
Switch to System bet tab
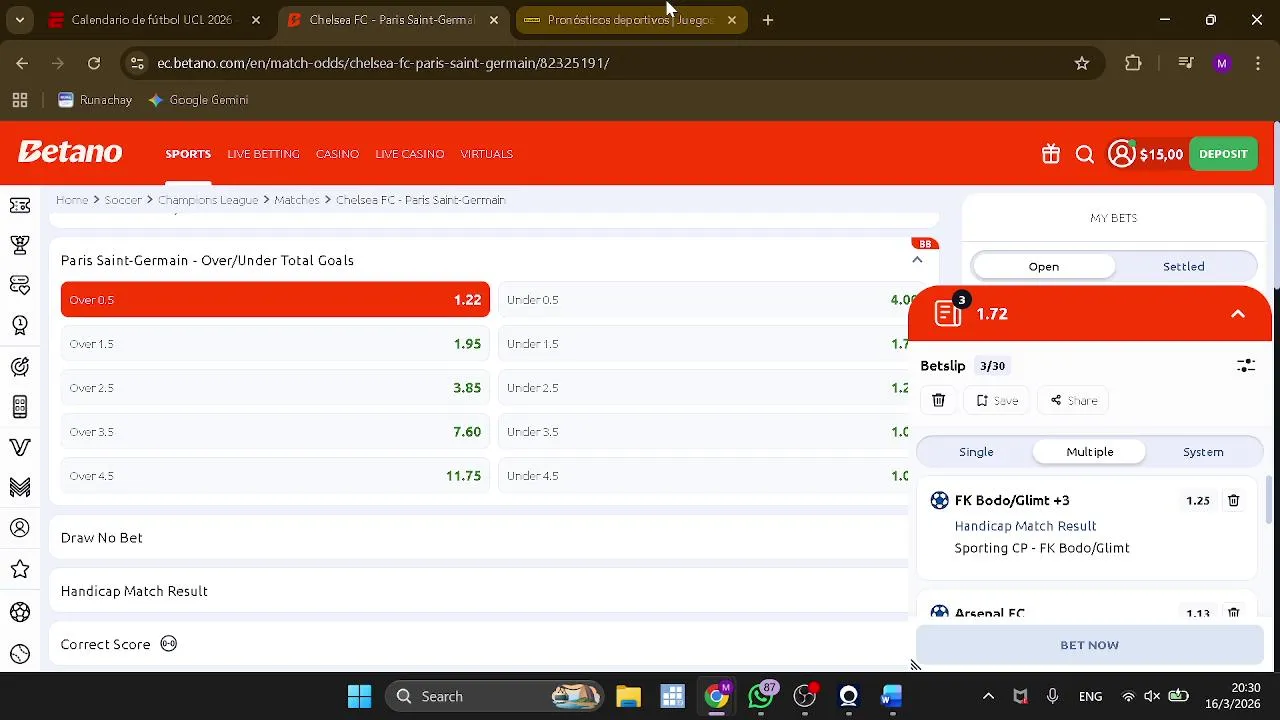[x=1203, y=452]
